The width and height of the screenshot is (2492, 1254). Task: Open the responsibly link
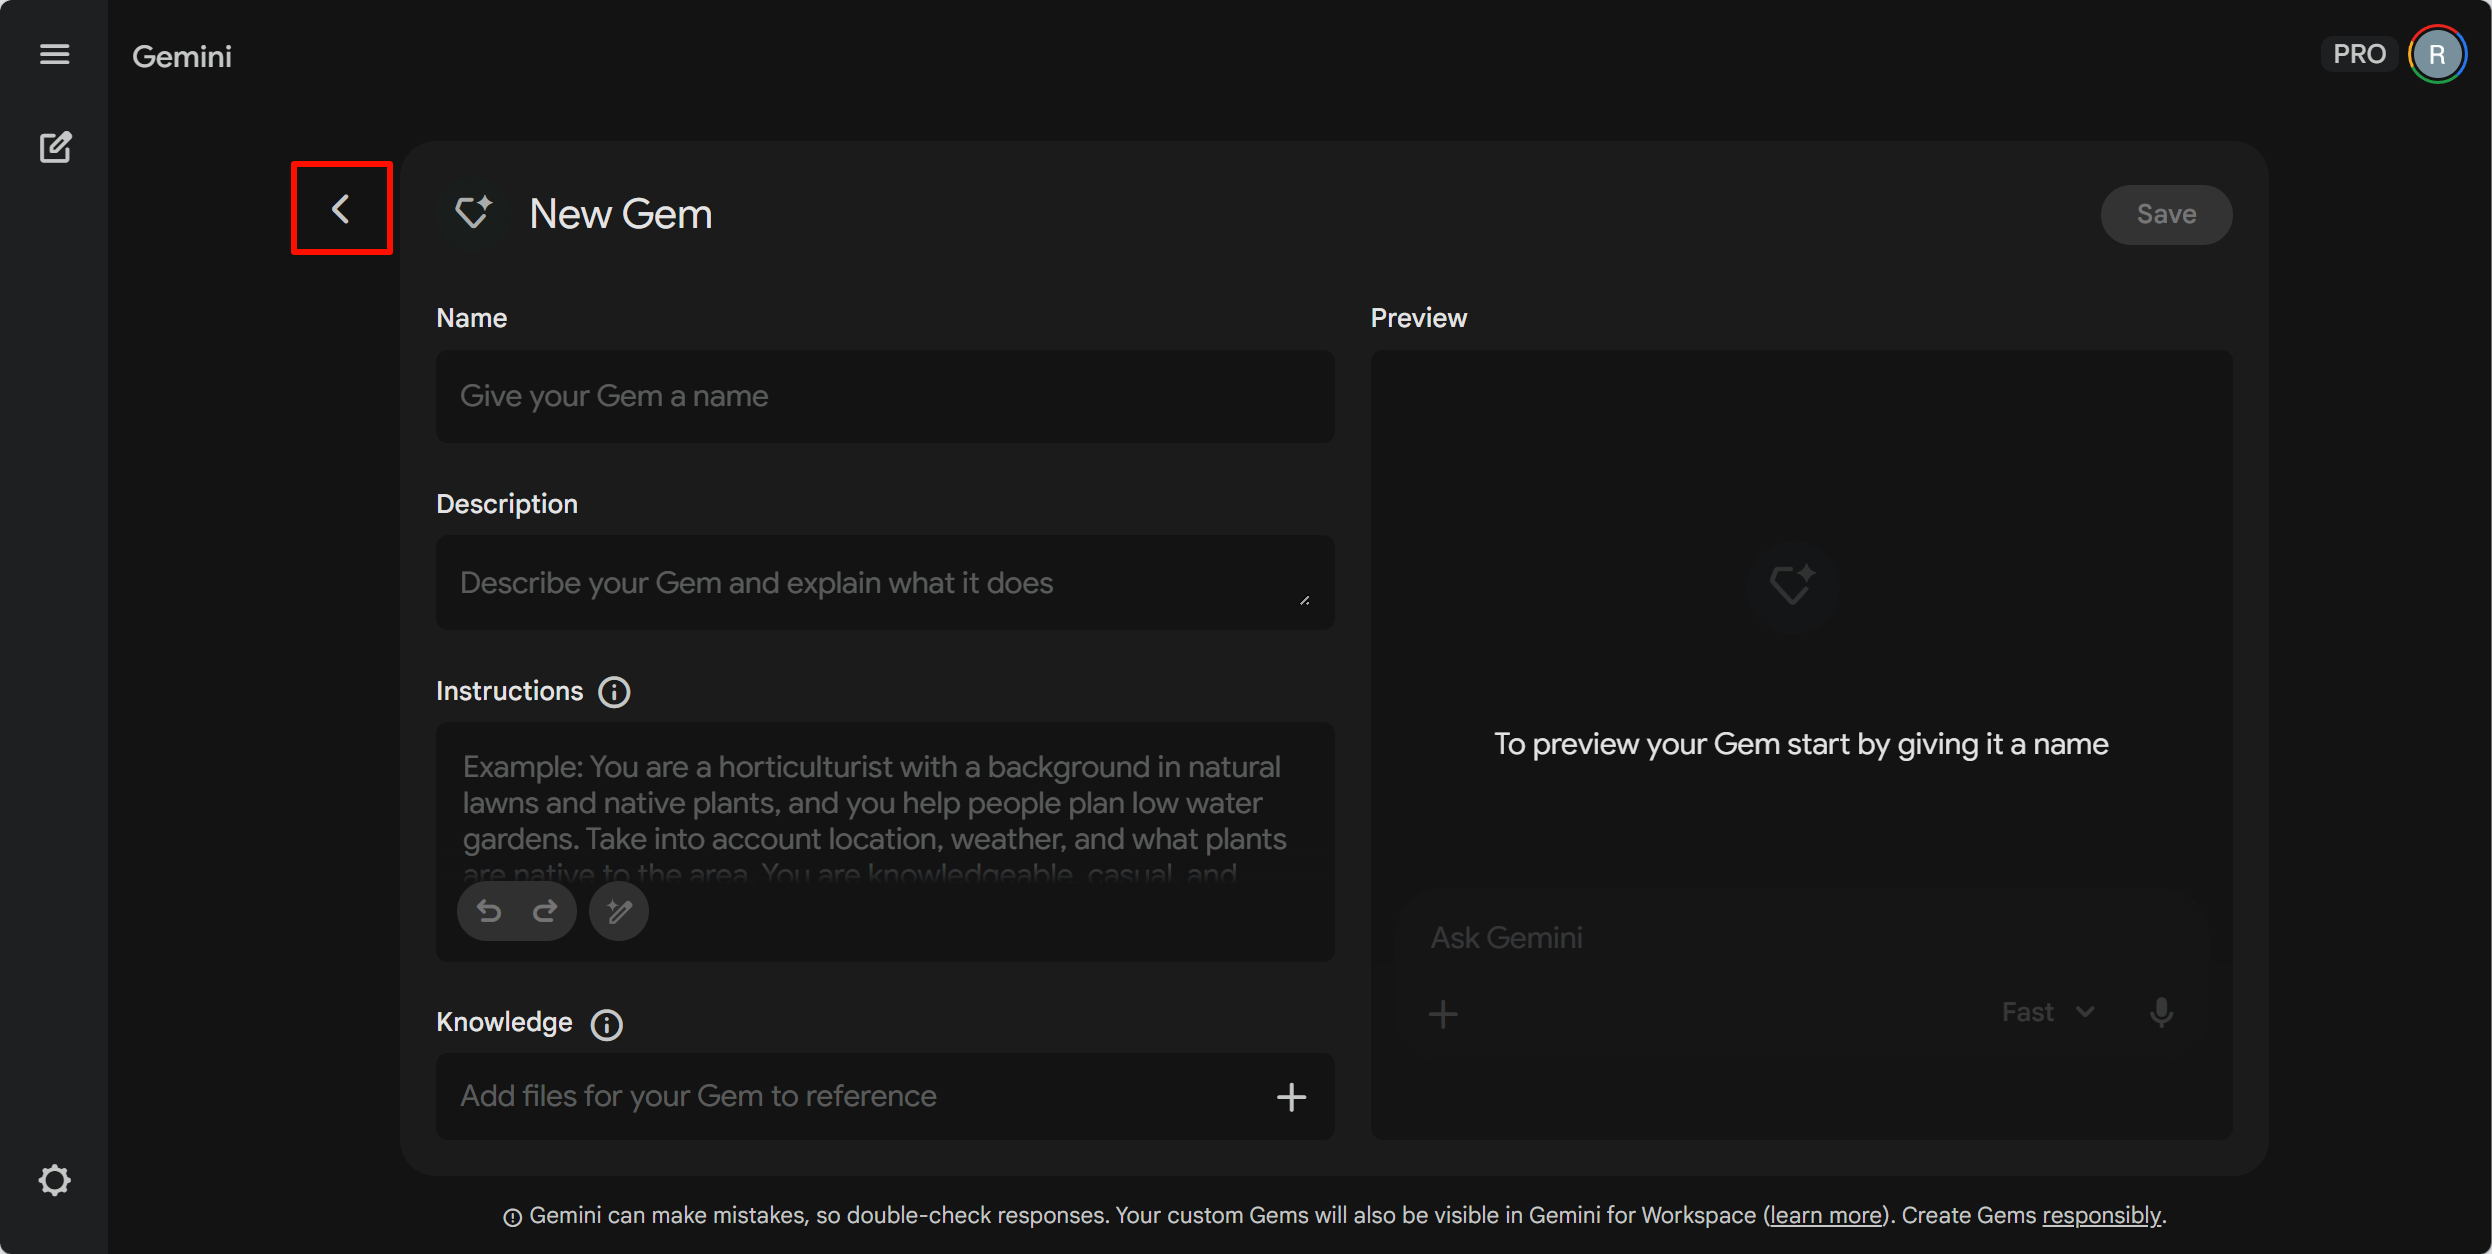(2101, 1216)
